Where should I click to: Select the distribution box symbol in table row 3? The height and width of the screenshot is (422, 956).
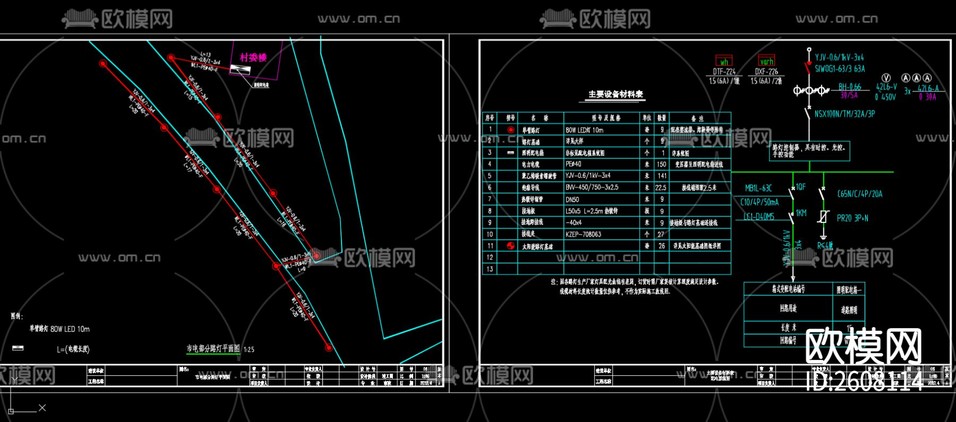(511, 152)
